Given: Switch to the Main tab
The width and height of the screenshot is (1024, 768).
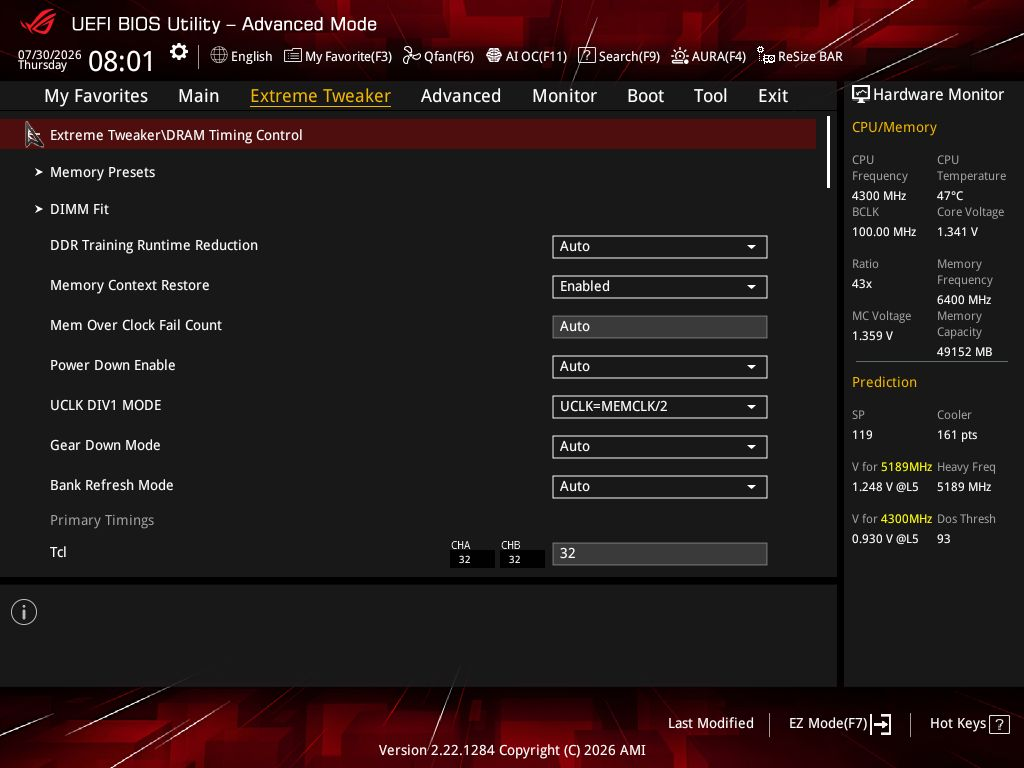Looking at the screenshot, I should pyautogui.click(x=199, y=96).
